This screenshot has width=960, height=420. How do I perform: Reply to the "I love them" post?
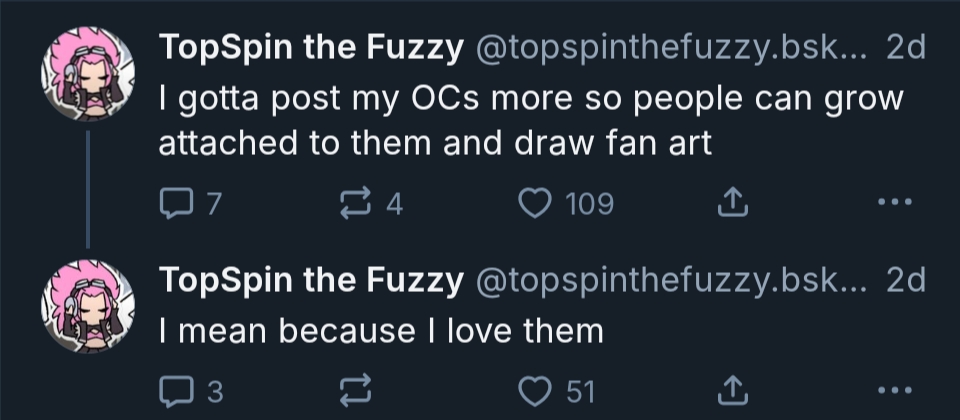[175, 391]
